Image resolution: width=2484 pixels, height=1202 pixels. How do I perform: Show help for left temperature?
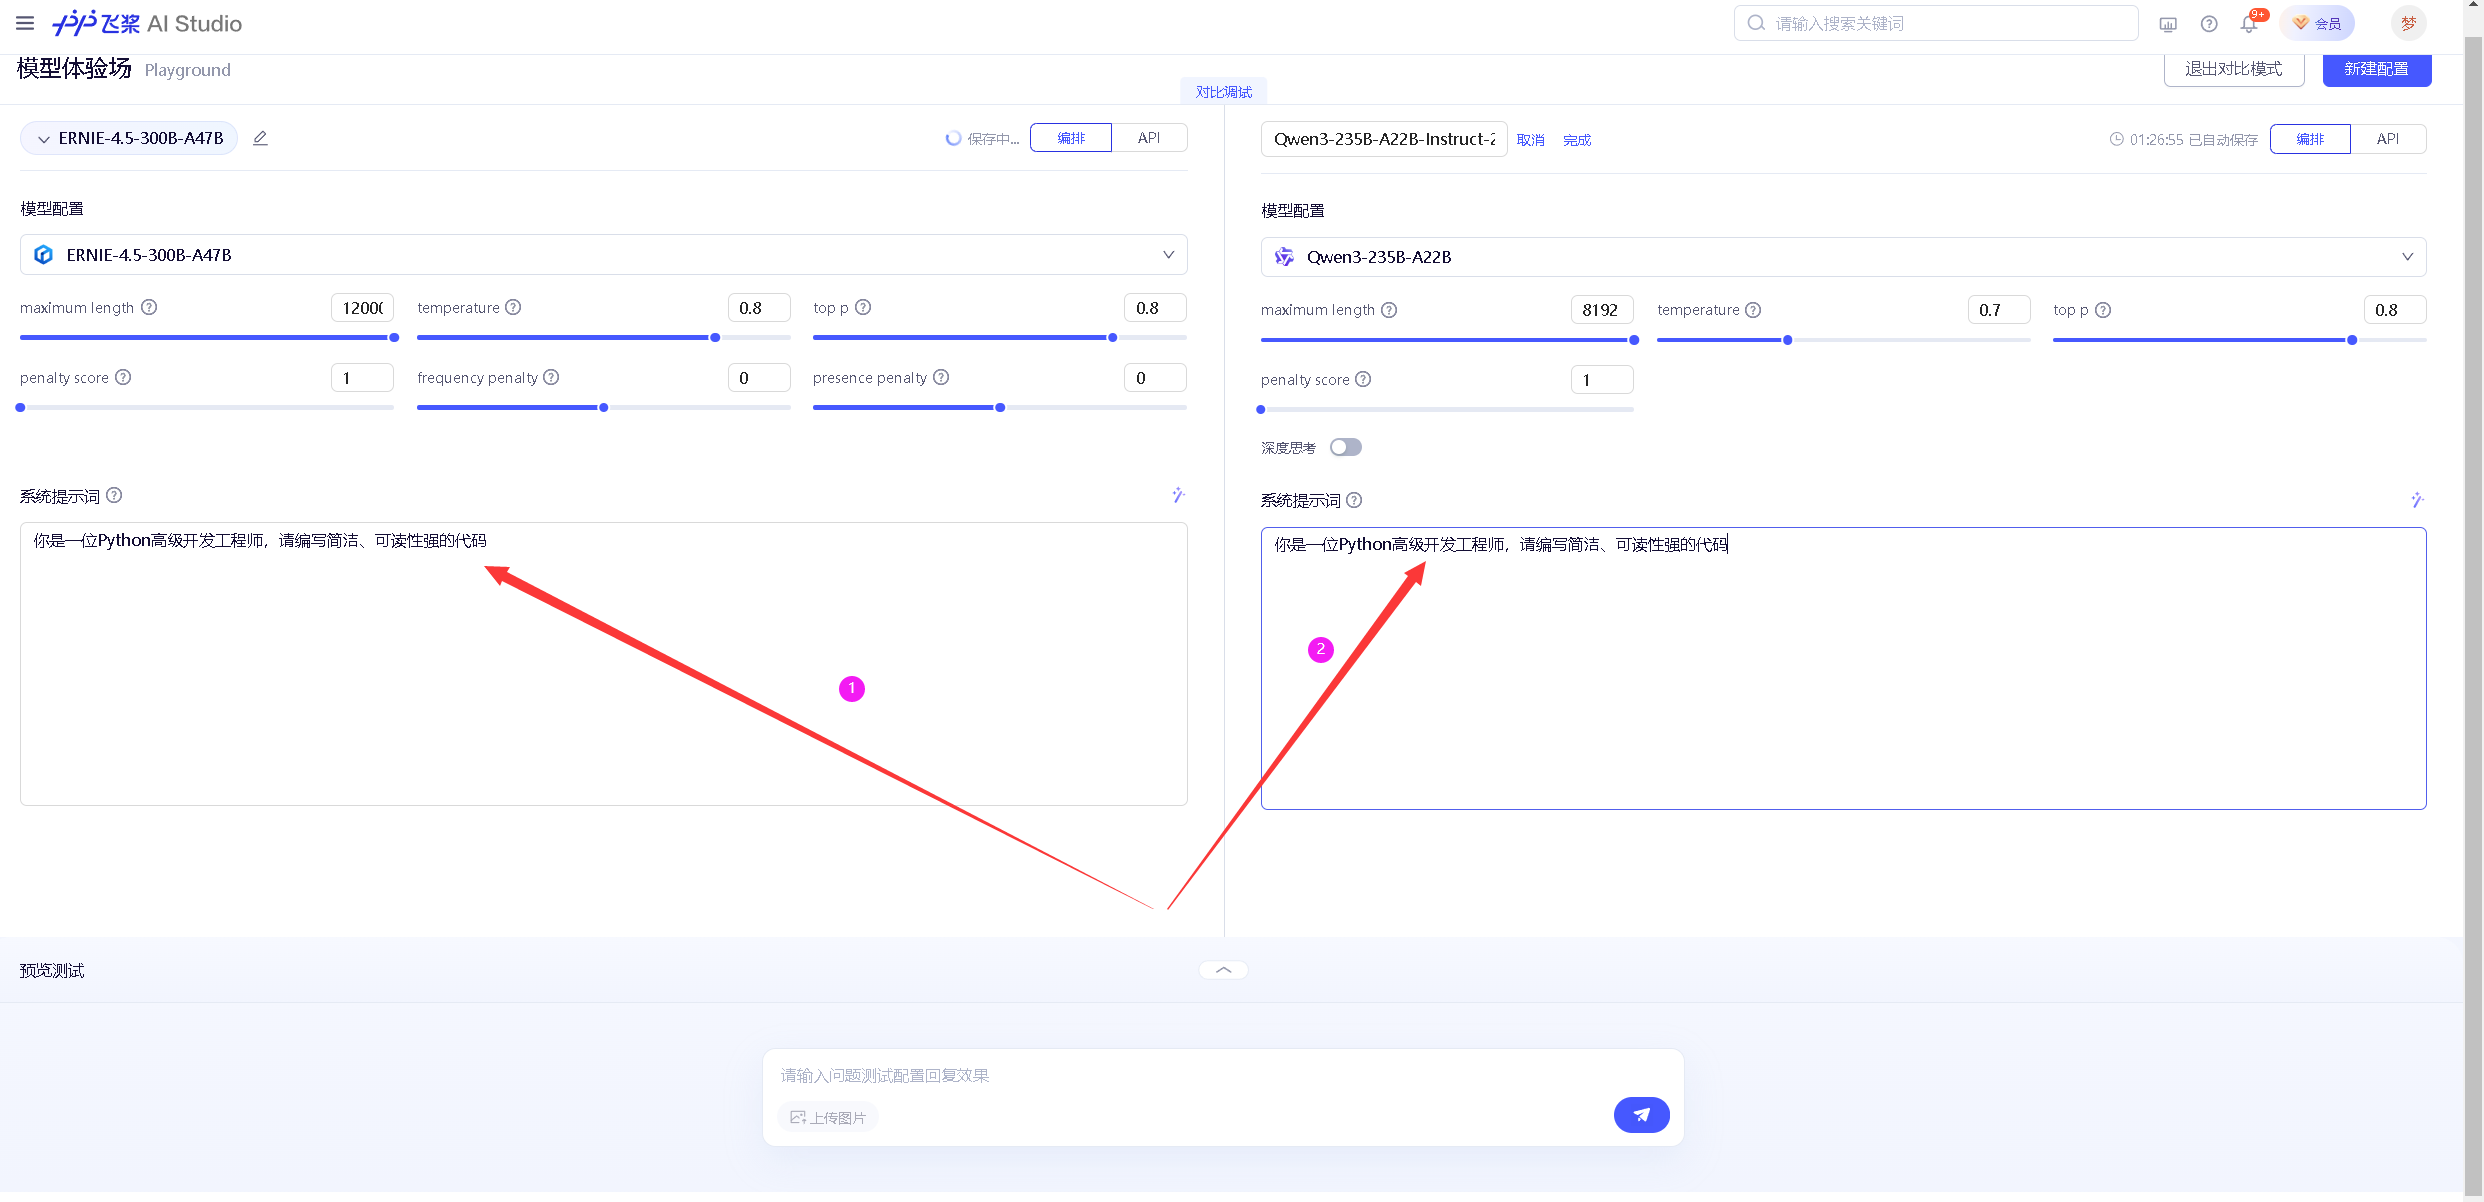pyautogui.click(x=513, y=307)
